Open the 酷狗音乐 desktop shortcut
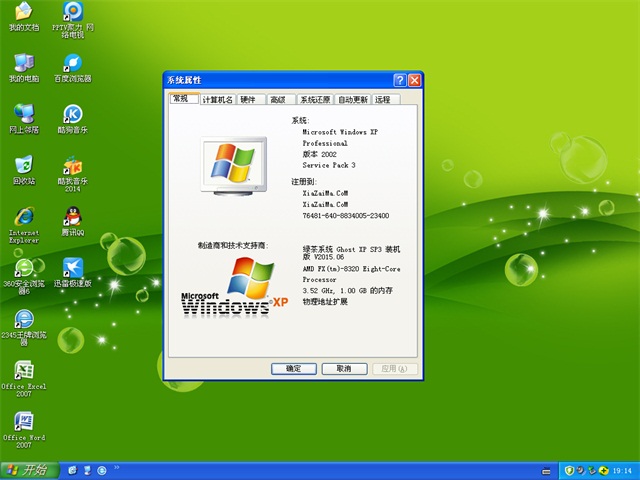Screen dimensions: 640x480 tap(72, 114)
